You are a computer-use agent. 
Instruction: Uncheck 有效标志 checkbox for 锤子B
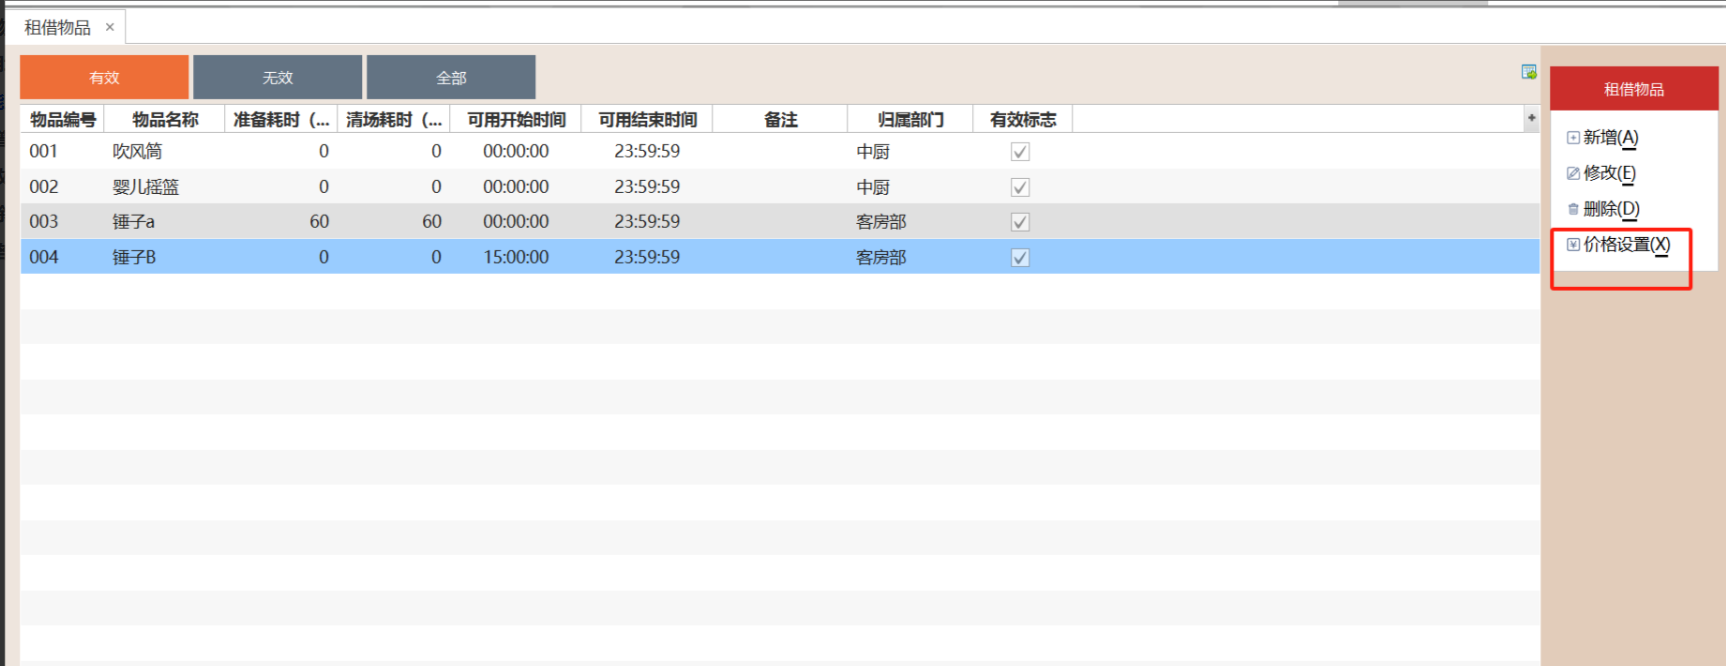1020,258
